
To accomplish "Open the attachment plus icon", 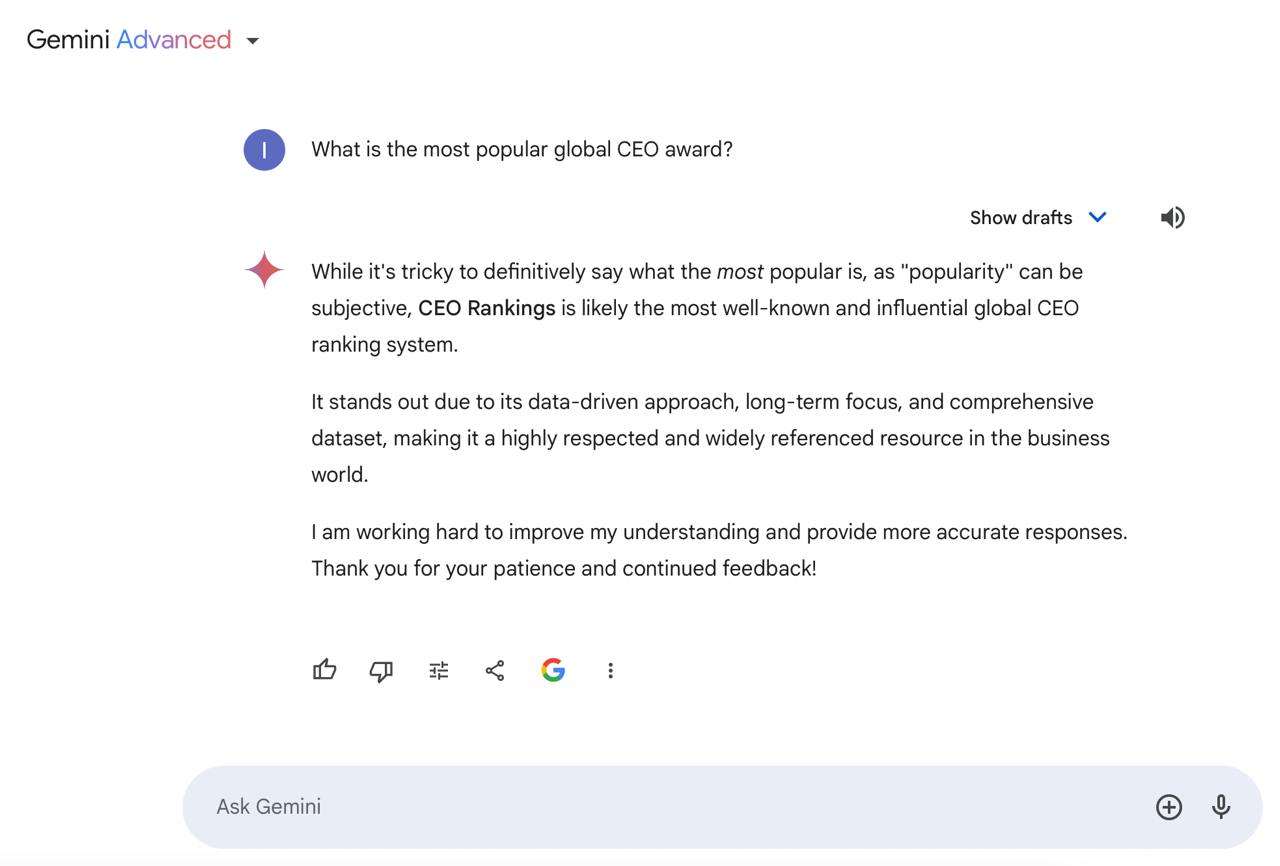I will click(x=1168, y=807).
